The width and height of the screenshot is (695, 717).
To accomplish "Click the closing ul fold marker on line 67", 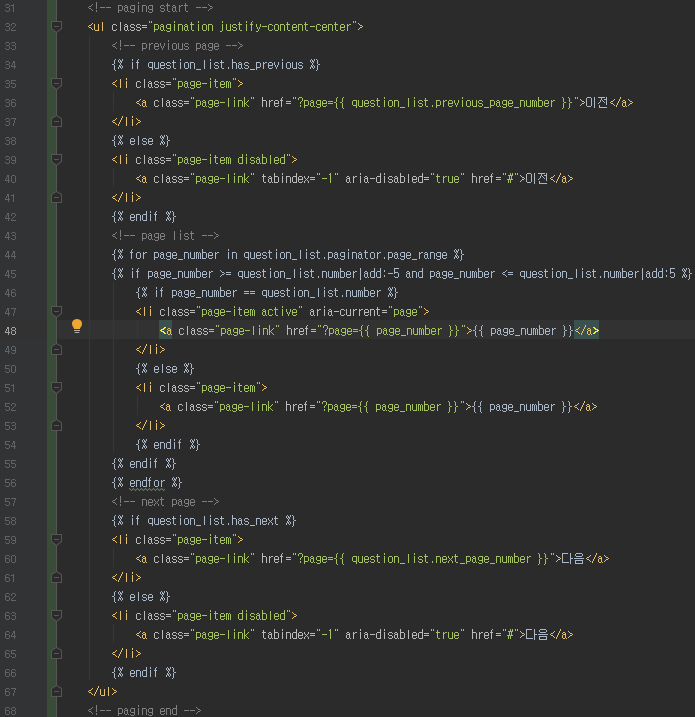I will 57,691.
